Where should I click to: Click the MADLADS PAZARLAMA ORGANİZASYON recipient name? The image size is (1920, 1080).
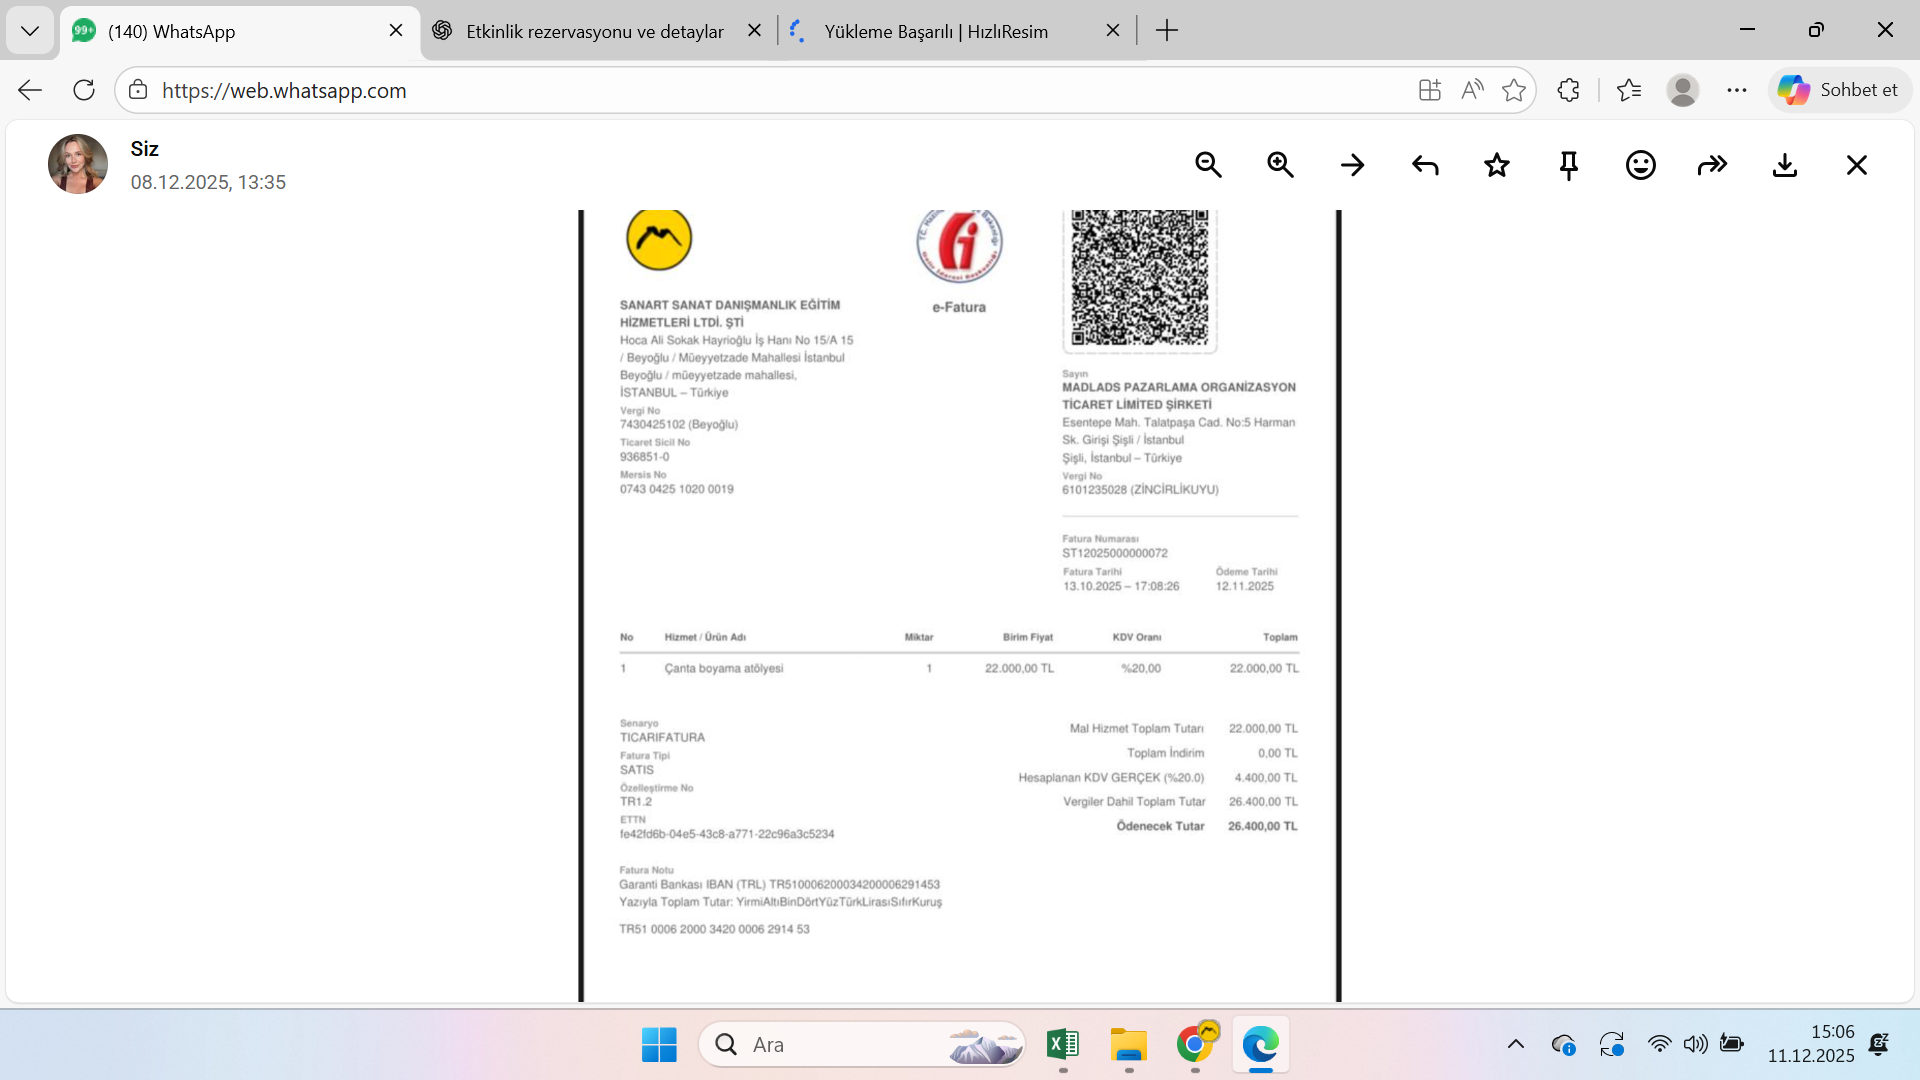[1179, 395]
